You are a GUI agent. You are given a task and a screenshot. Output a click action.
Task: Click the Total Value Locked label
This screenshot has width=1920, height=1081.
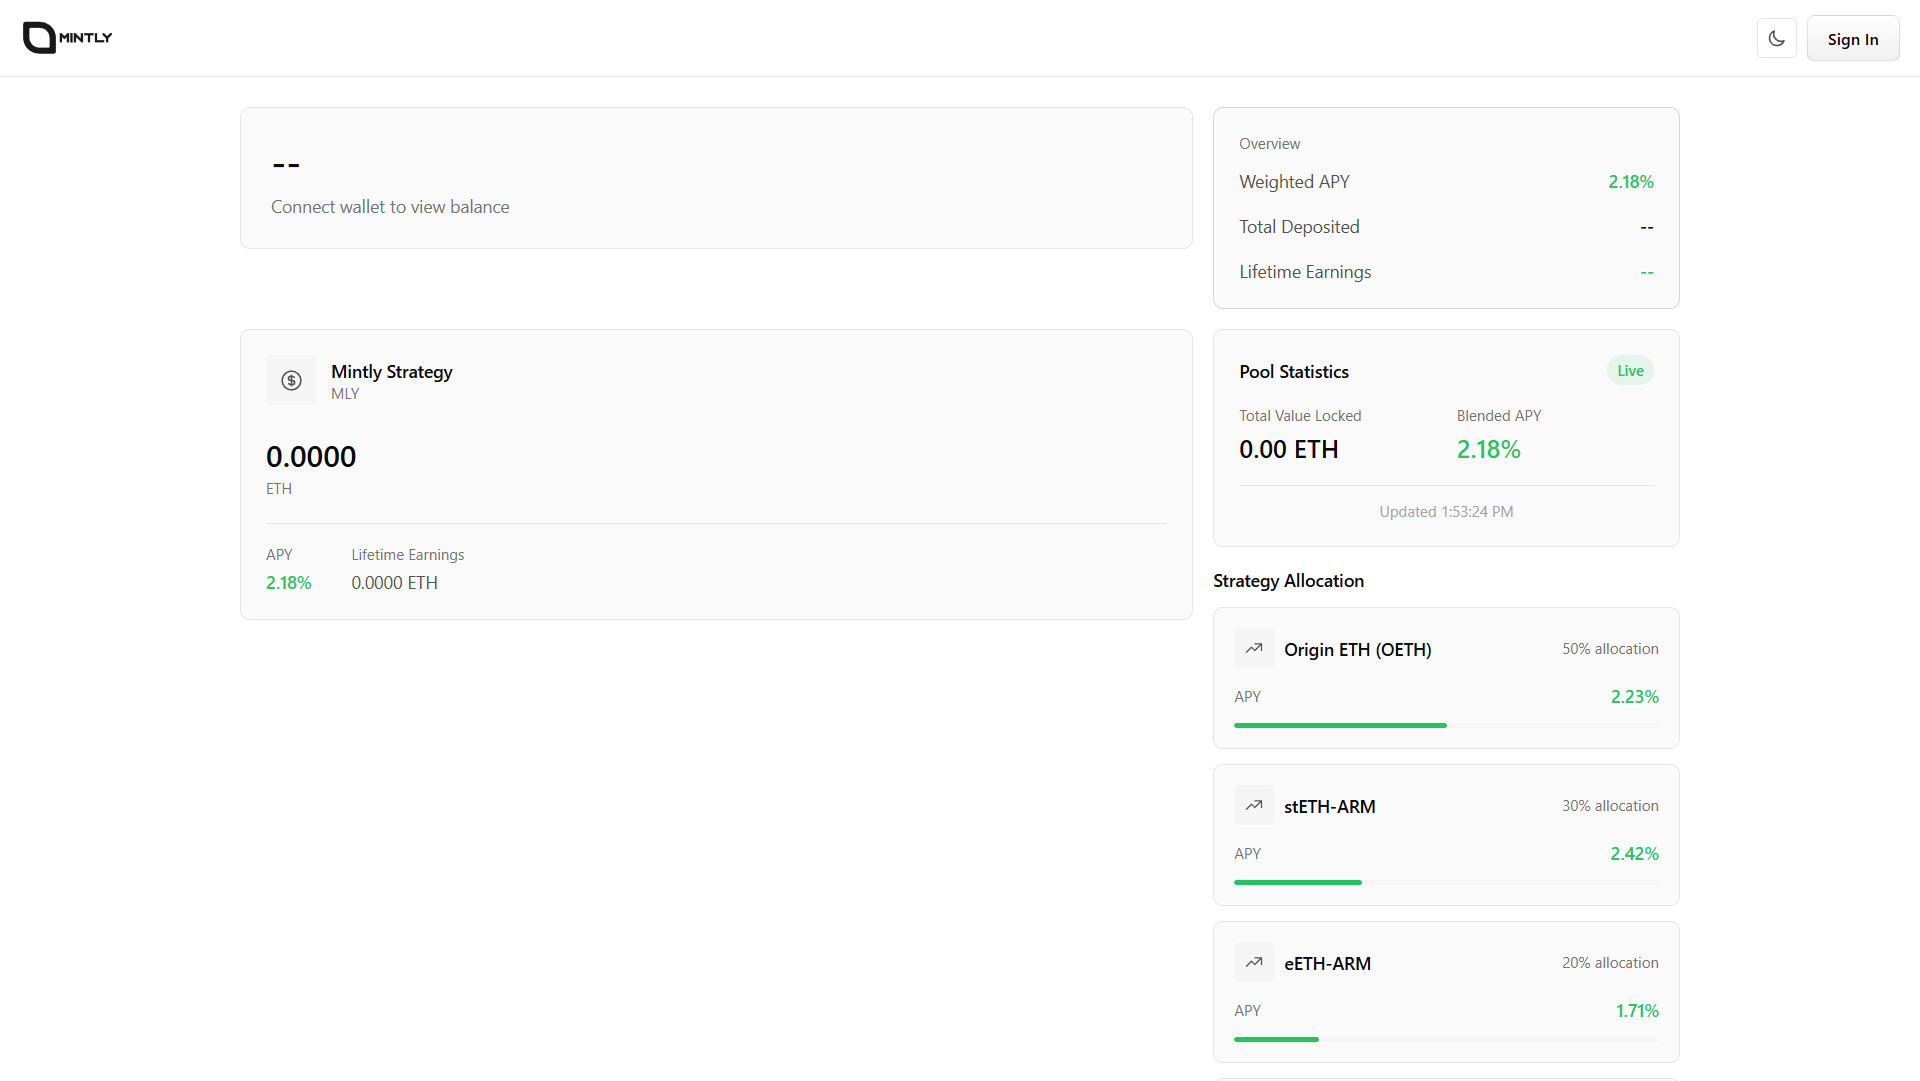coord(1300,416)
